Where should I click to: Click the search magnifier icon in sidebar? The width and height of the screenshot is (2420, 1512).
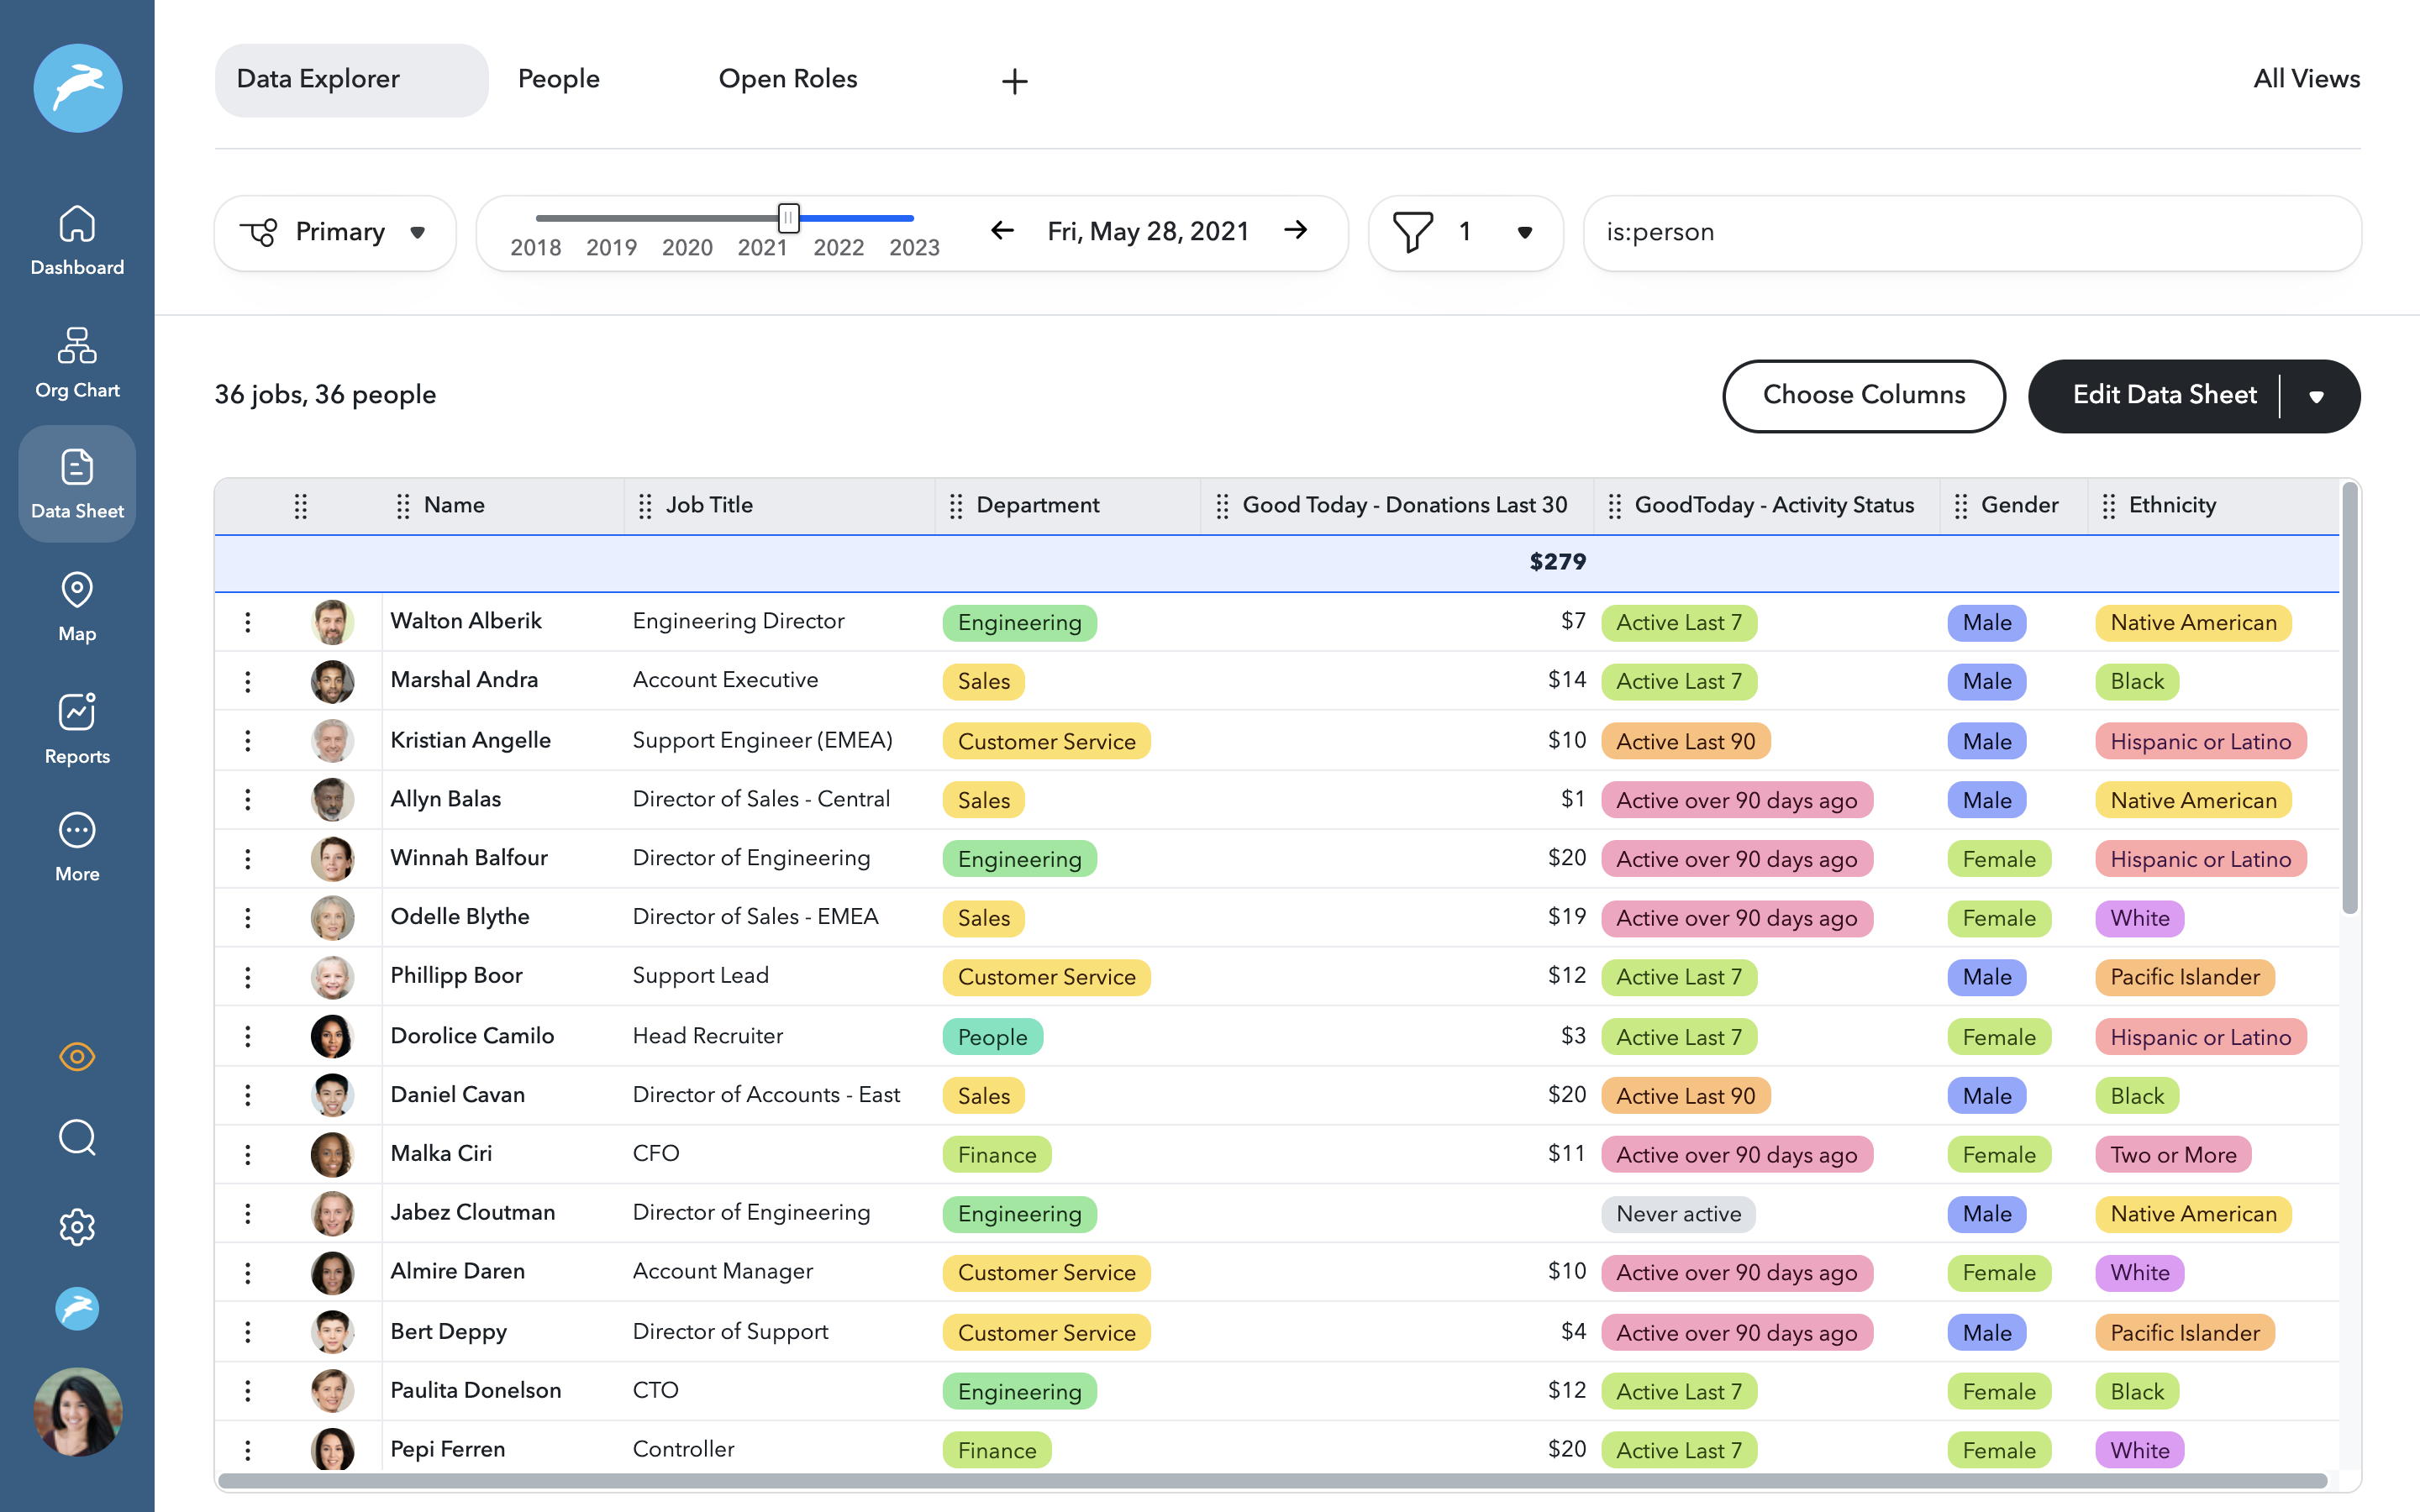[x=77, y=1138]
